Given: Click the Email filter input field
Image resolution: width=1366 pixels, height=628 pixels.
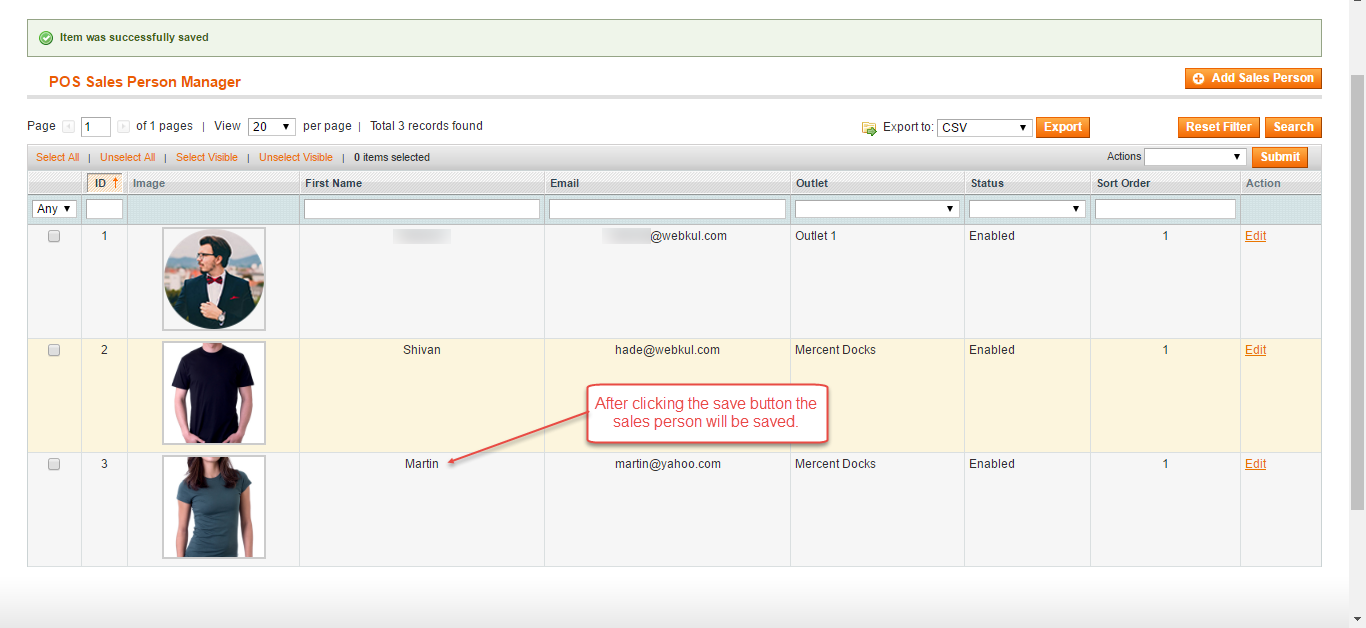Looking at the screenshot, I should tap(667, 209).
